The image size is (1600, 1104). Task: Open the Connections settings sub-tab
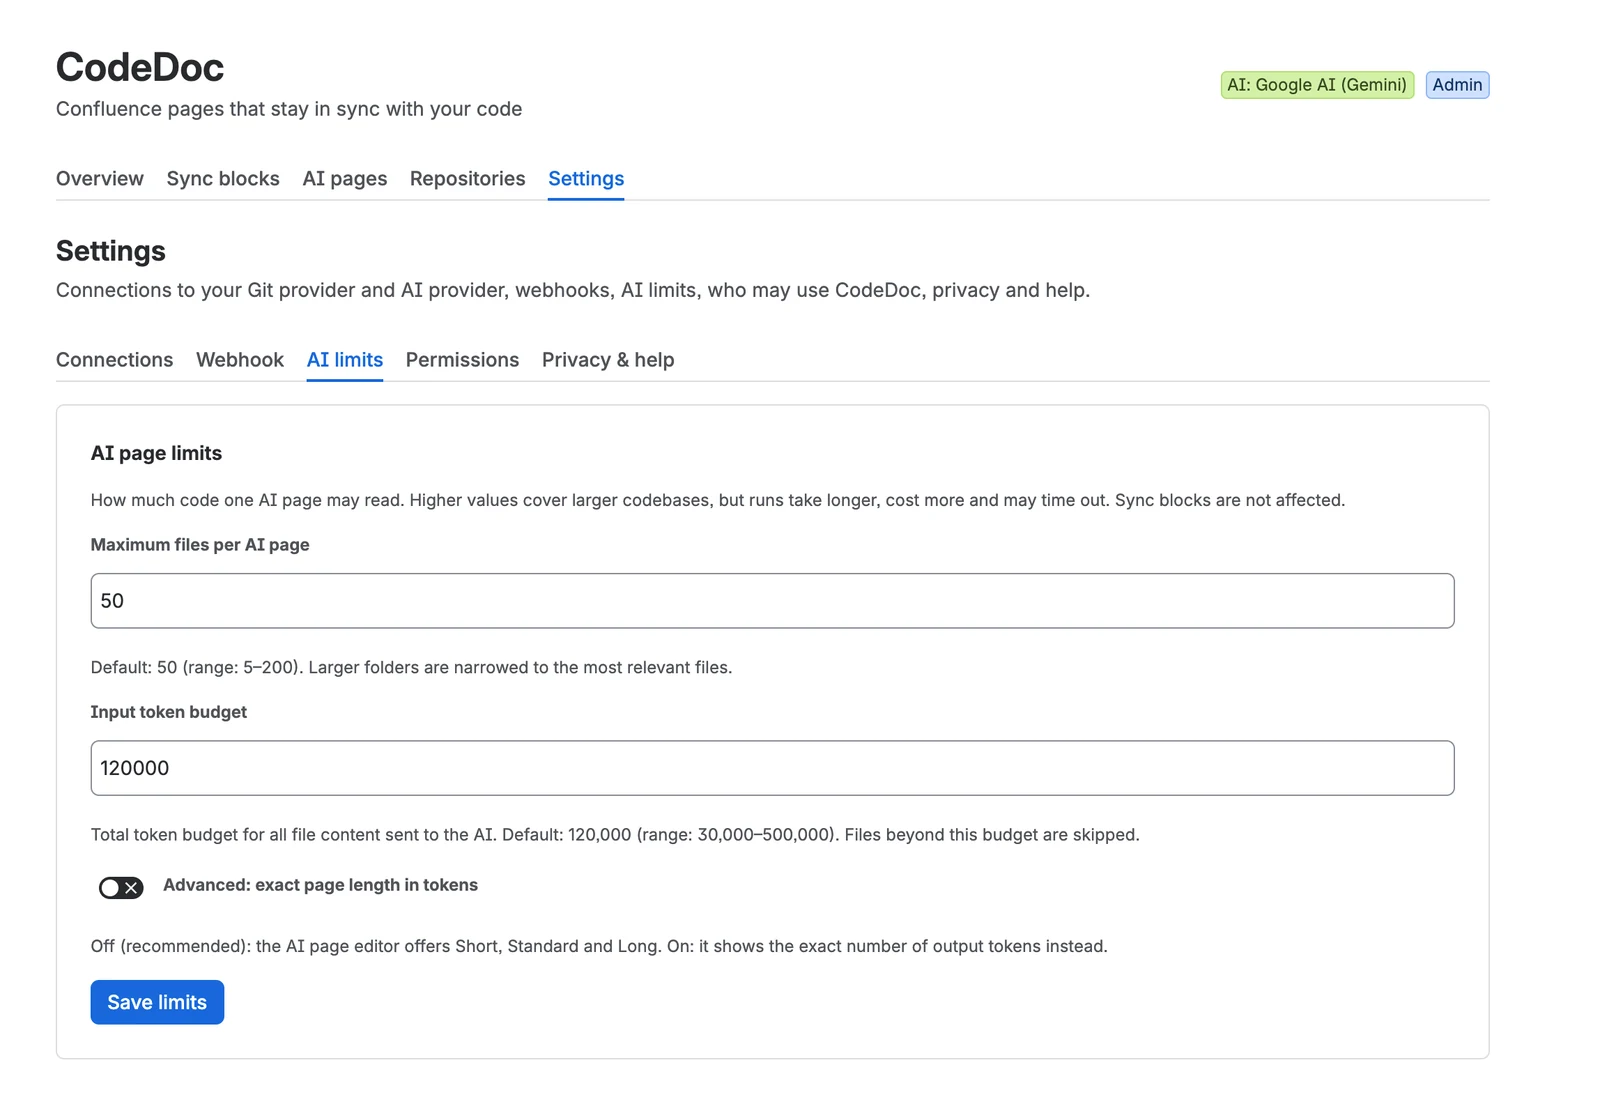click(114, 360)
